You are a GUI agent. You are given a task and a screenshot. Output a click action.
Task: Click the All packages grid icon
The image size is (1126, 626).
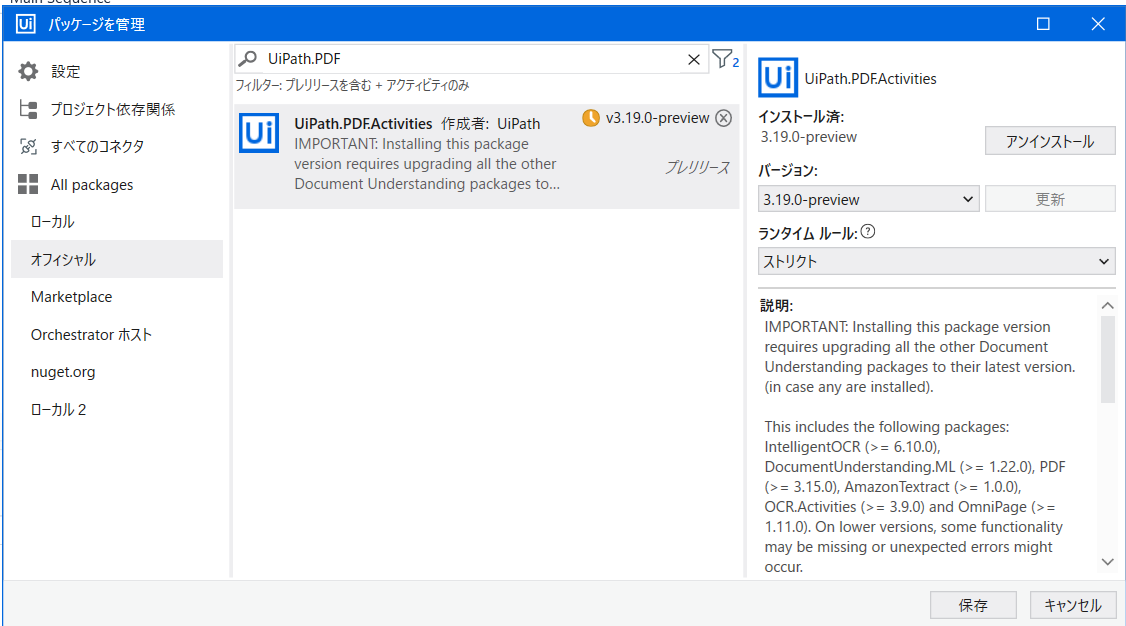point(28,184)
